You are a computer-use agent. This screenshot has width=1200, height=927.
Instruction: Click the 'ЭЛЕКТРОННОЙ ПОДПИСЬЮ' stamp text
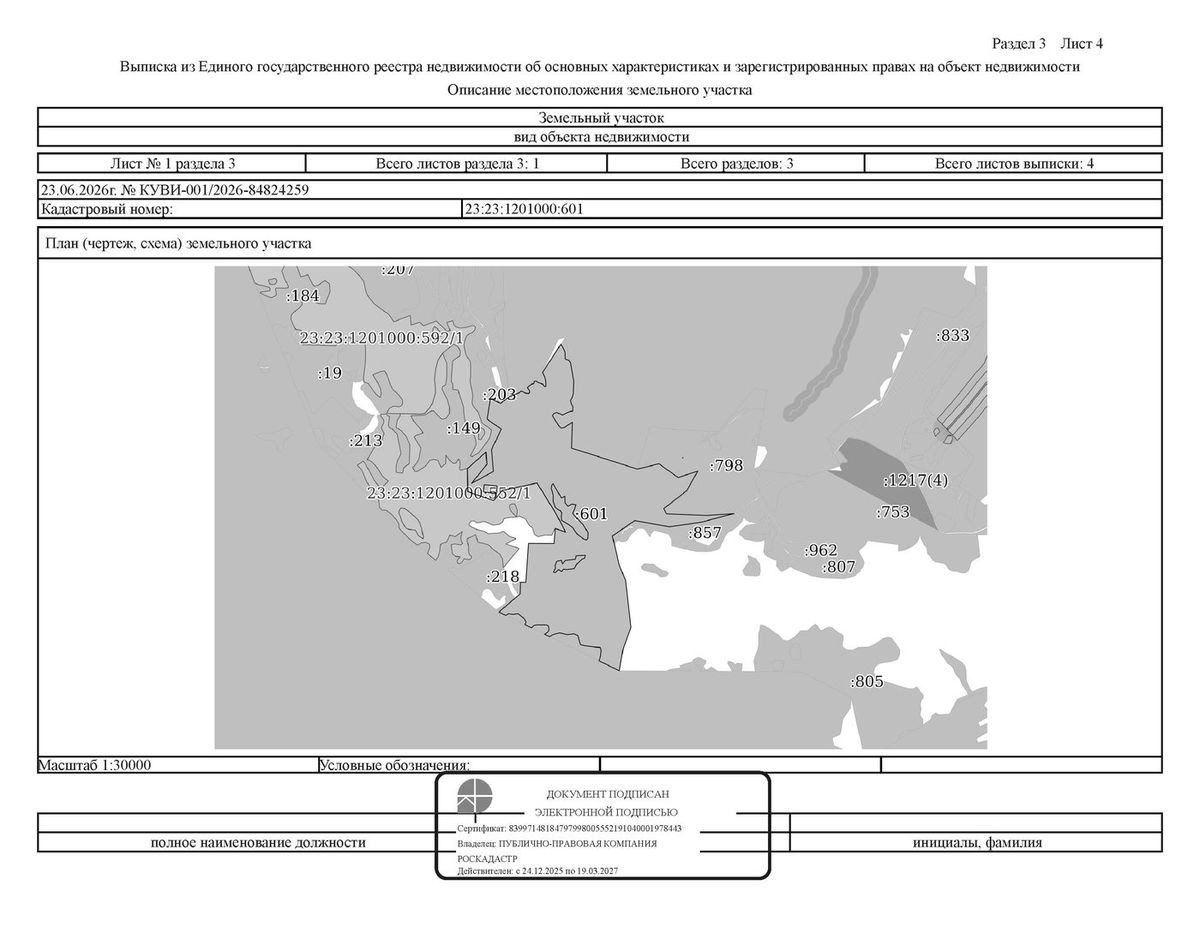(606, 812)
